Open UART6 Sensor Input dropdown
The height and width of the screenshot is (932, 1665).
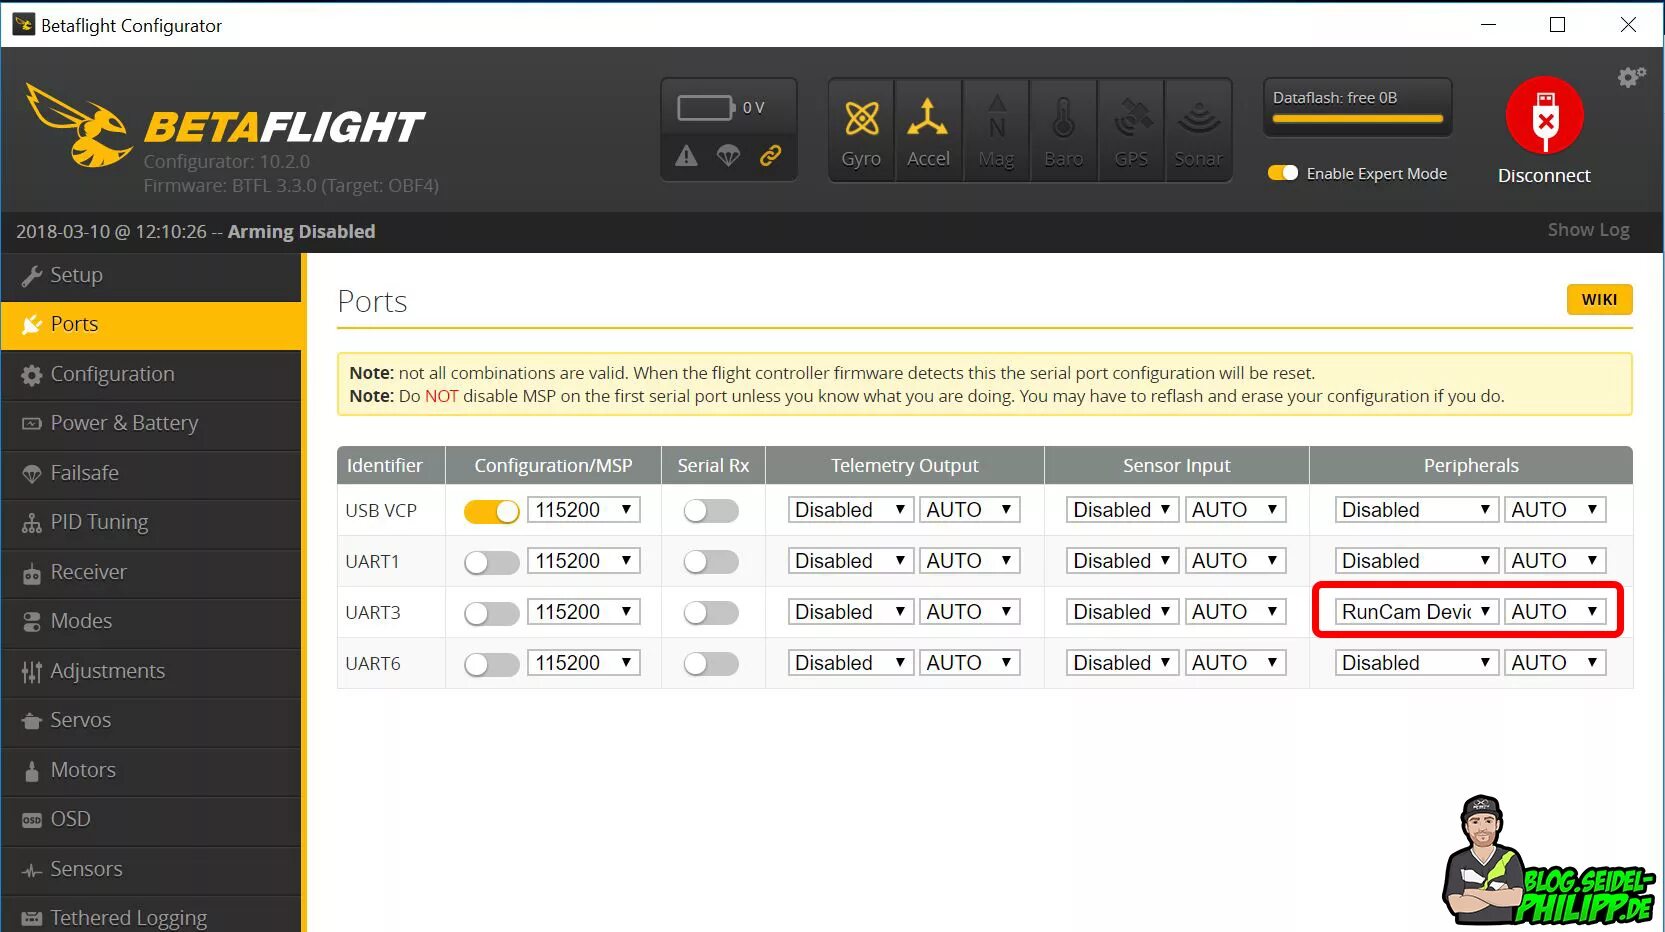point(1122,663)
